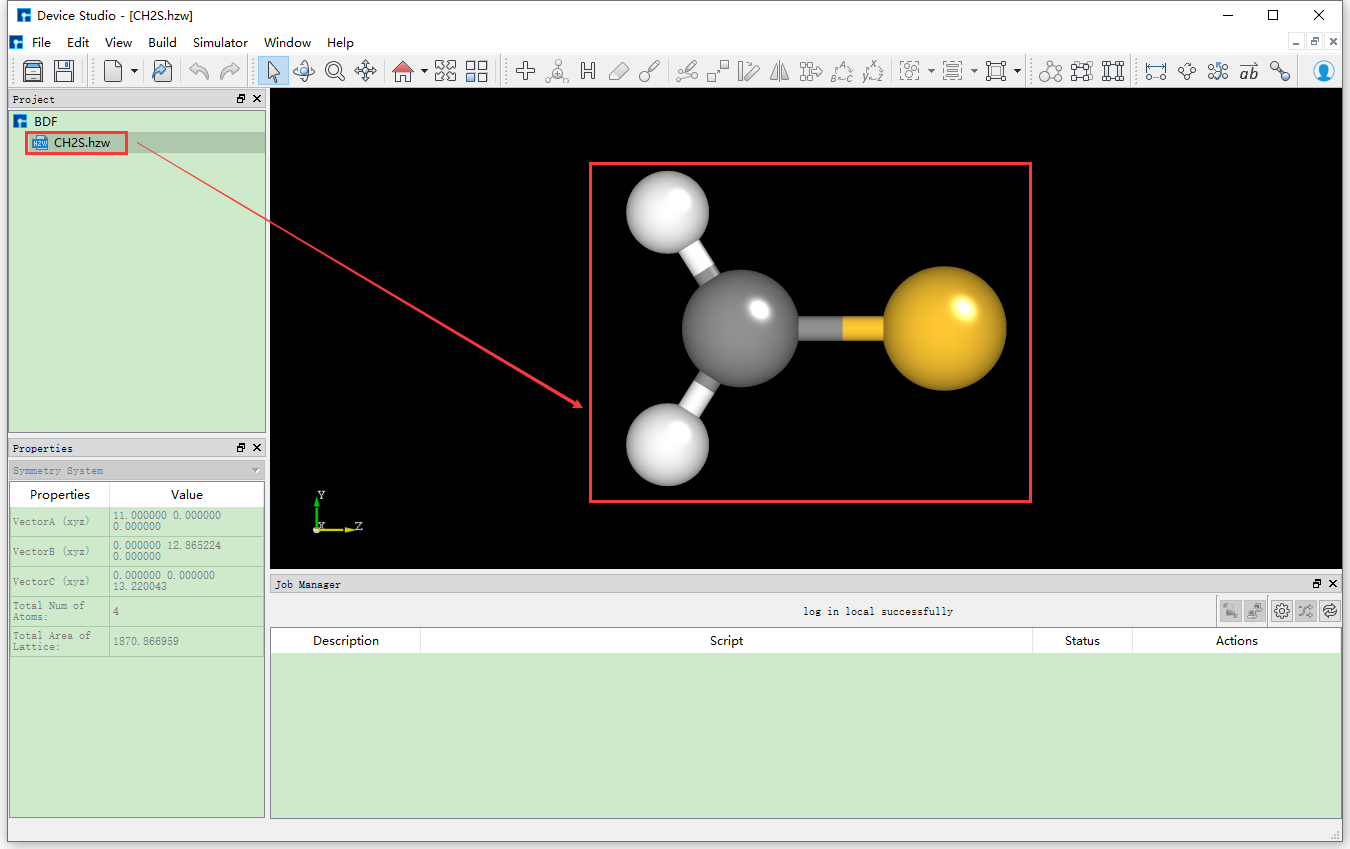Click the mirror/flip structure icon

click(x=779, y=71)
